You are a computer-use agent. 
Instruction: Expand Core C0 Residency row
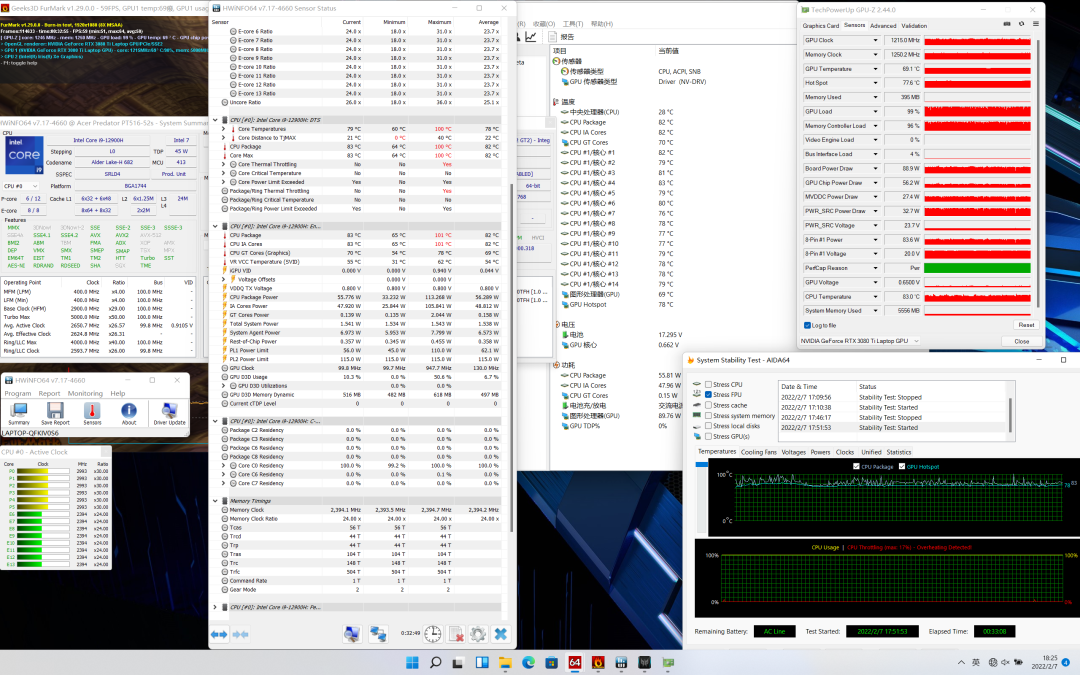pyautogui.click(x=223, y=466)
